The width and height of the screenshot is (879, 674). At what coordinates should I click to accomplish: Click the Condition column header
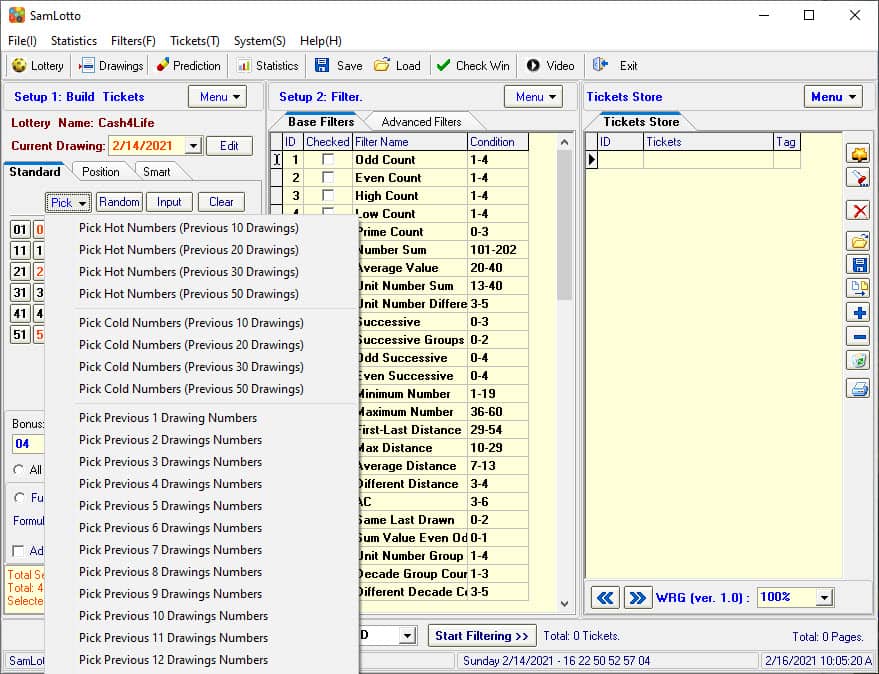(x=497, y=142)
